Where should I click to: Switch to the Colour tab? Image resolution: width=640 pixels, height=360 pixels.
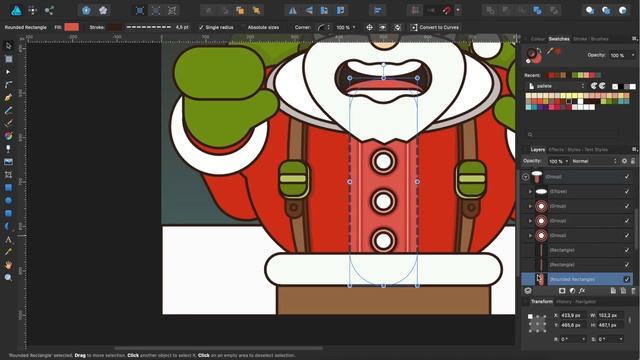[x=538, y=39]
